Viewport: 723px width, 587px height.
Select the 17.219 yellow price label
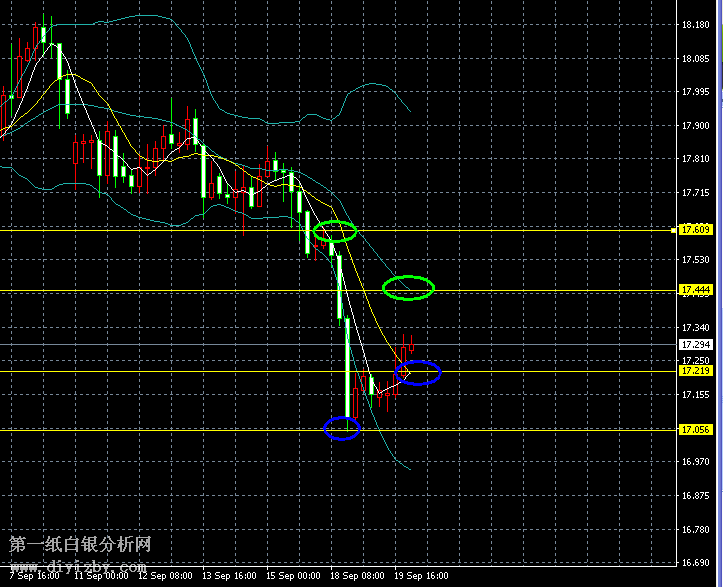[694, 371]
